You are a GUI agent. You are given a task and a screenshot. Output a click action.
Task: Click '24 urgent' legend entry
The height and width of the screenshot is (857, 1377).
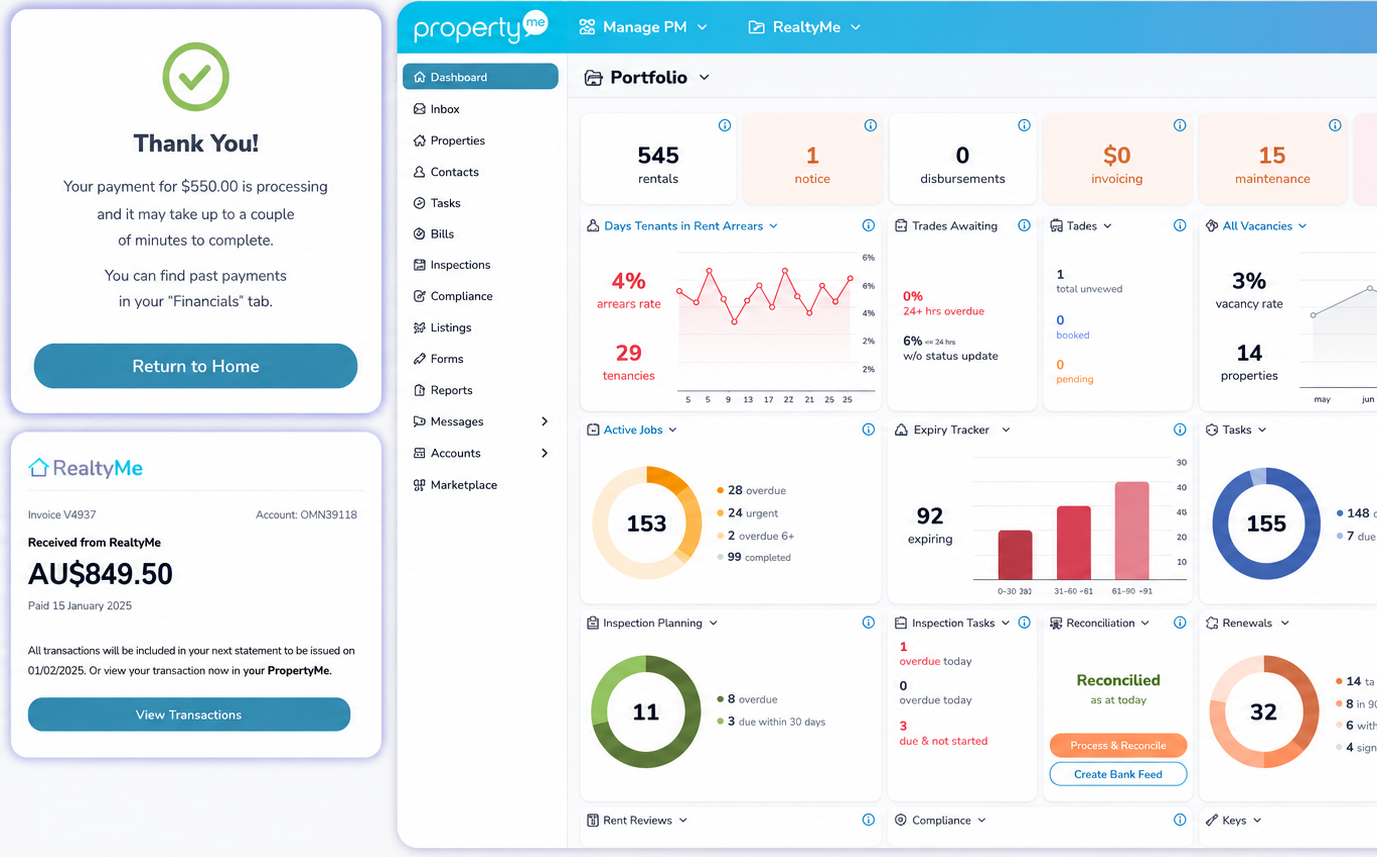[x=747, y=513]
